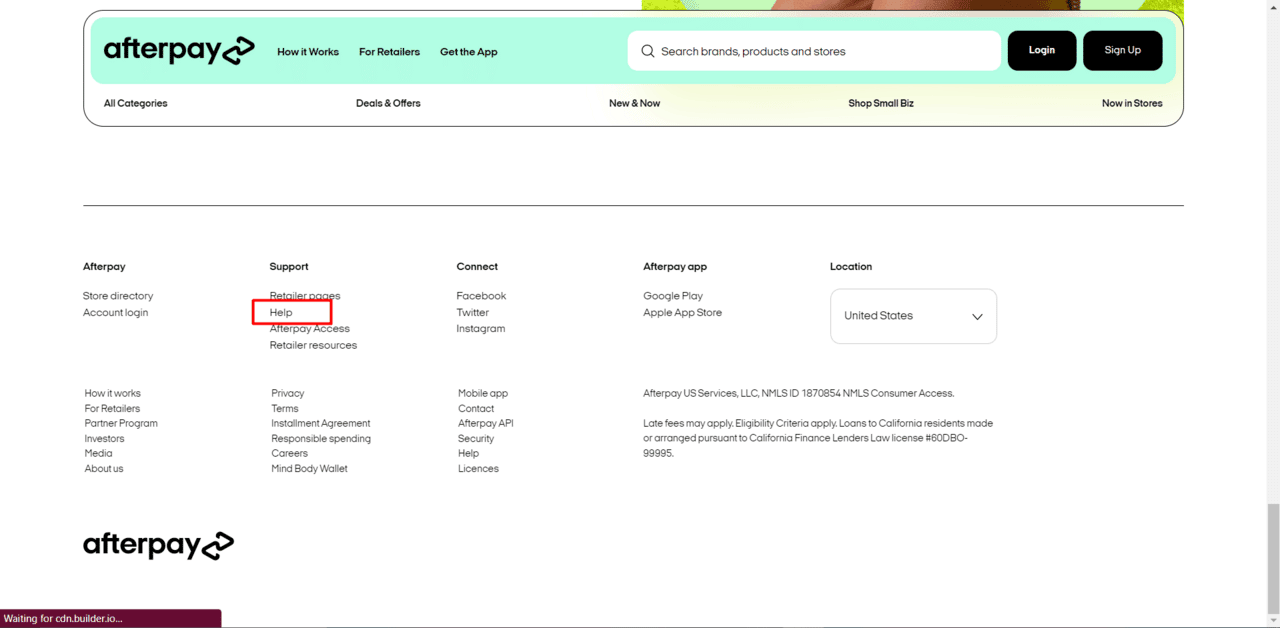The width and height of the screenshot is (1280, 628).
Task: Focus the search brands, products and stores field
Action: (814, 51)
